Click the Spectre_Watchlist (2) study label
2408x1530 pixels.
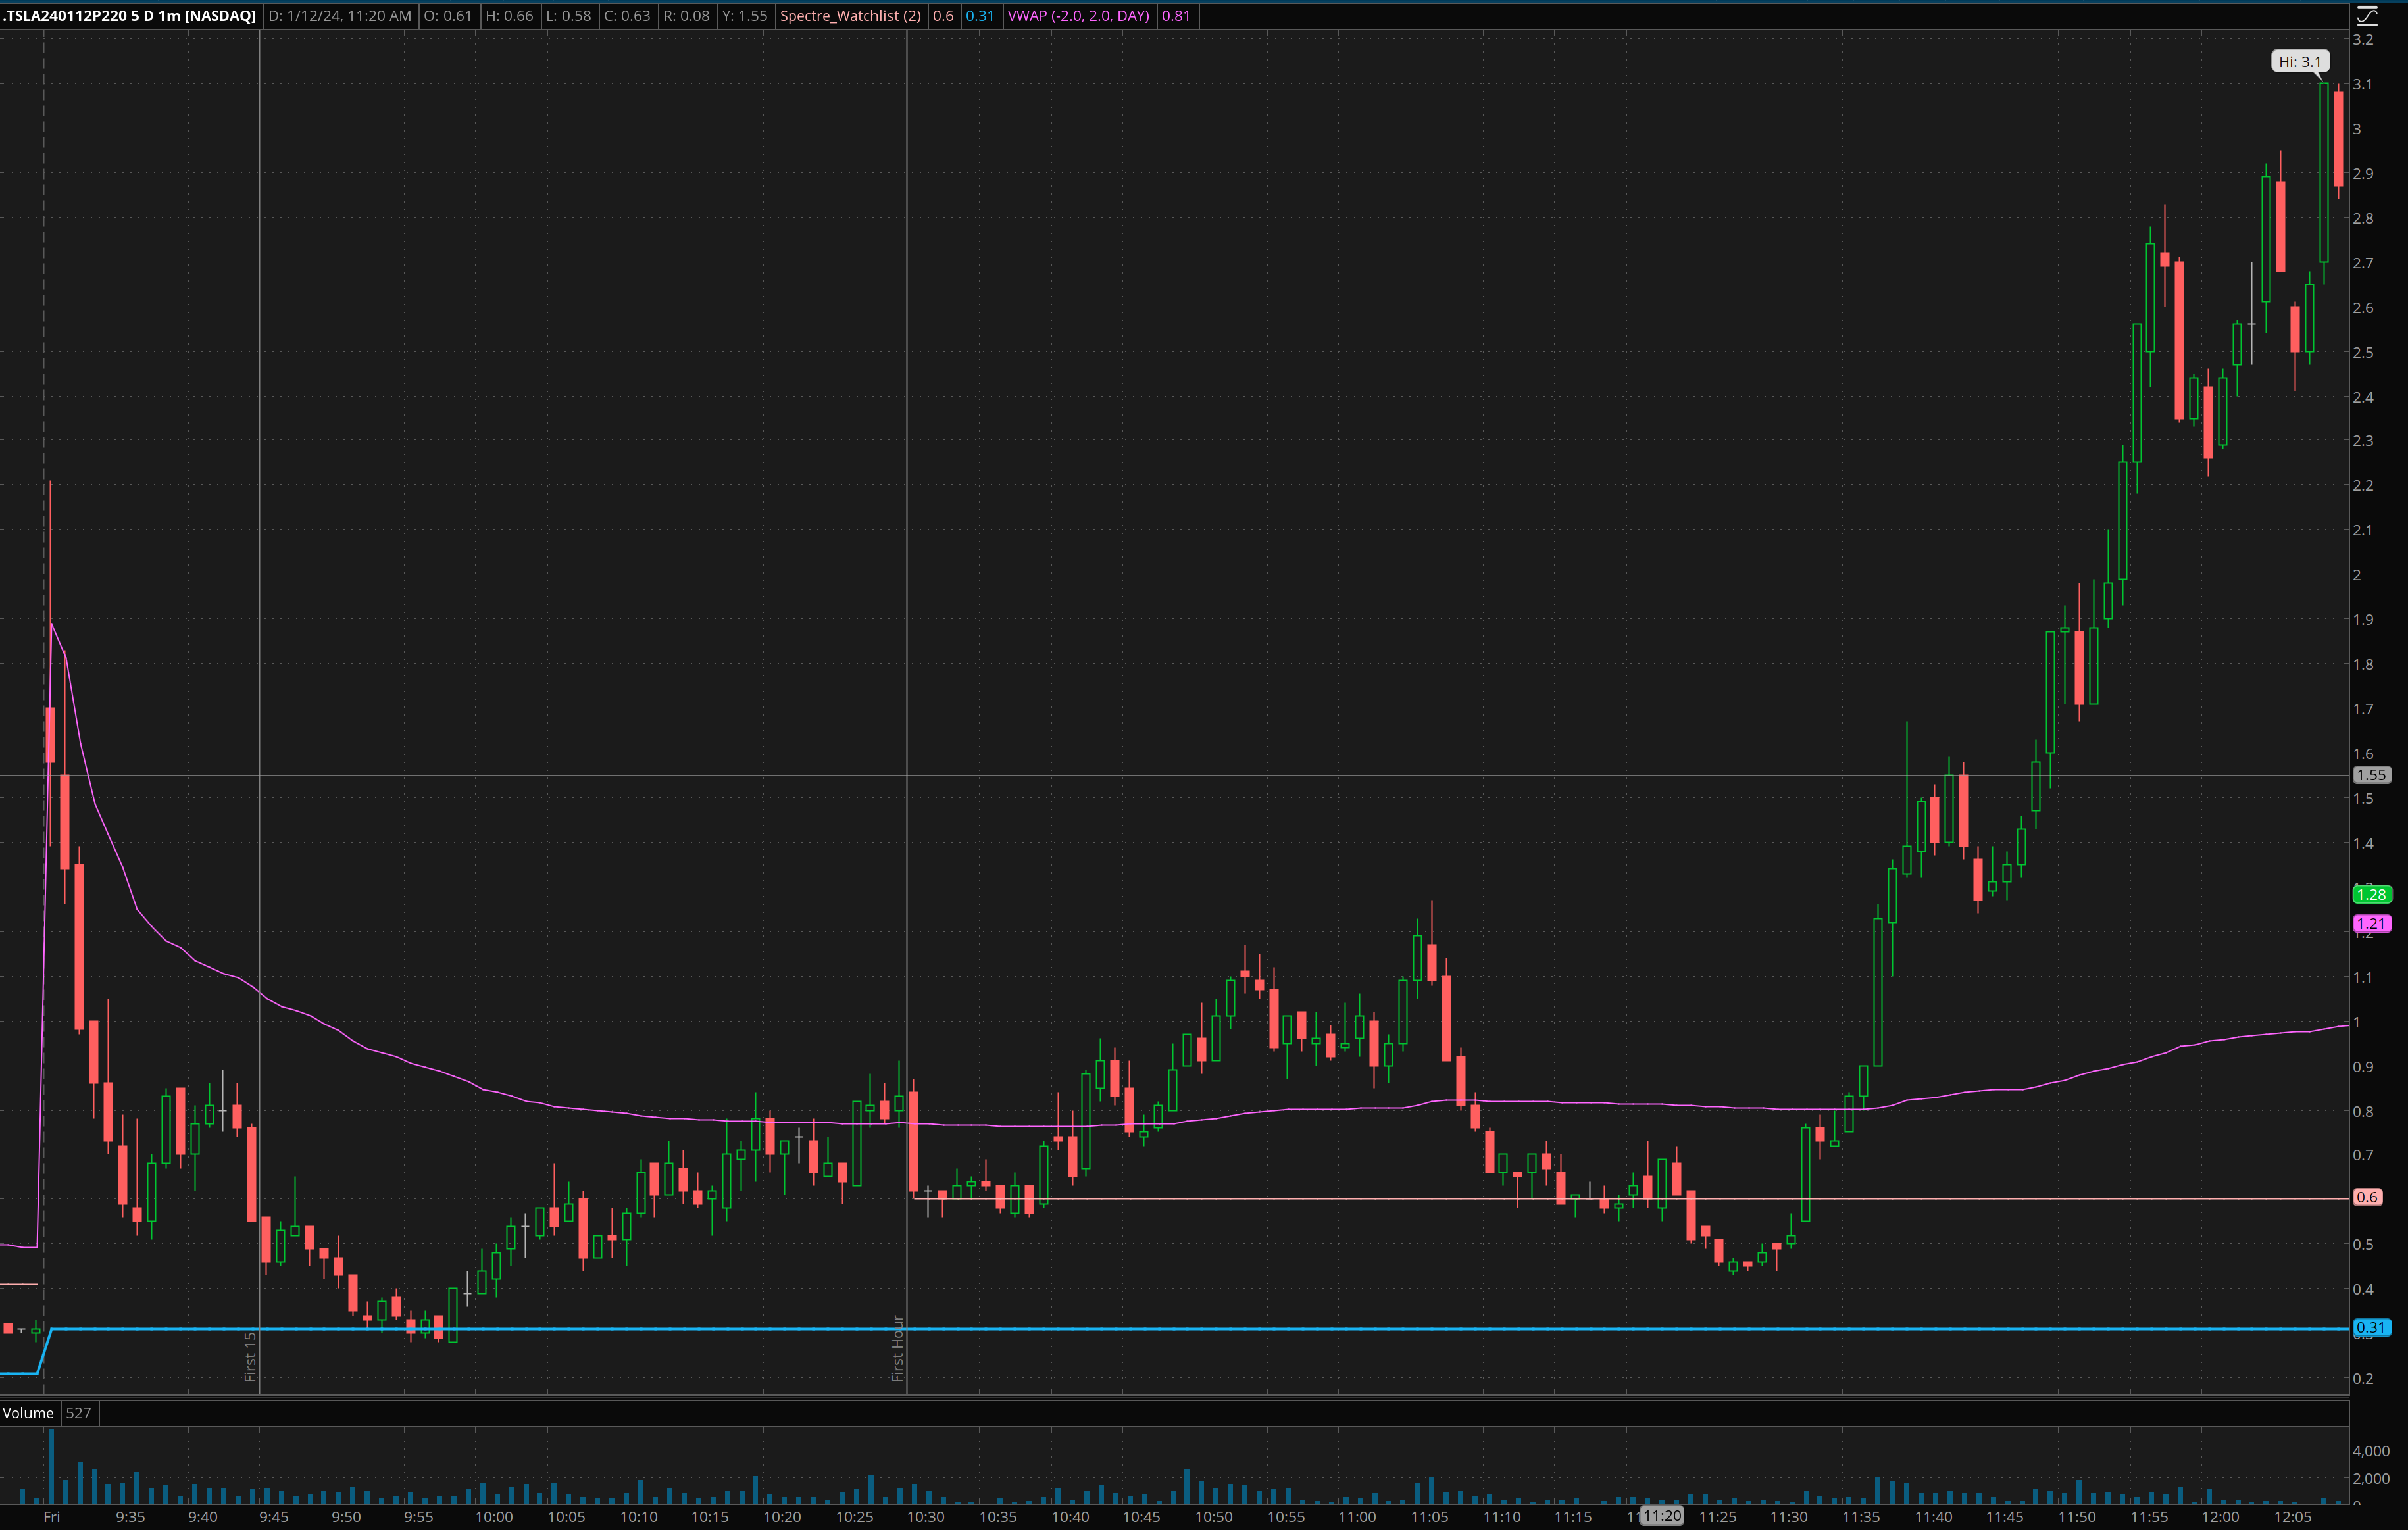coord(850,16)
